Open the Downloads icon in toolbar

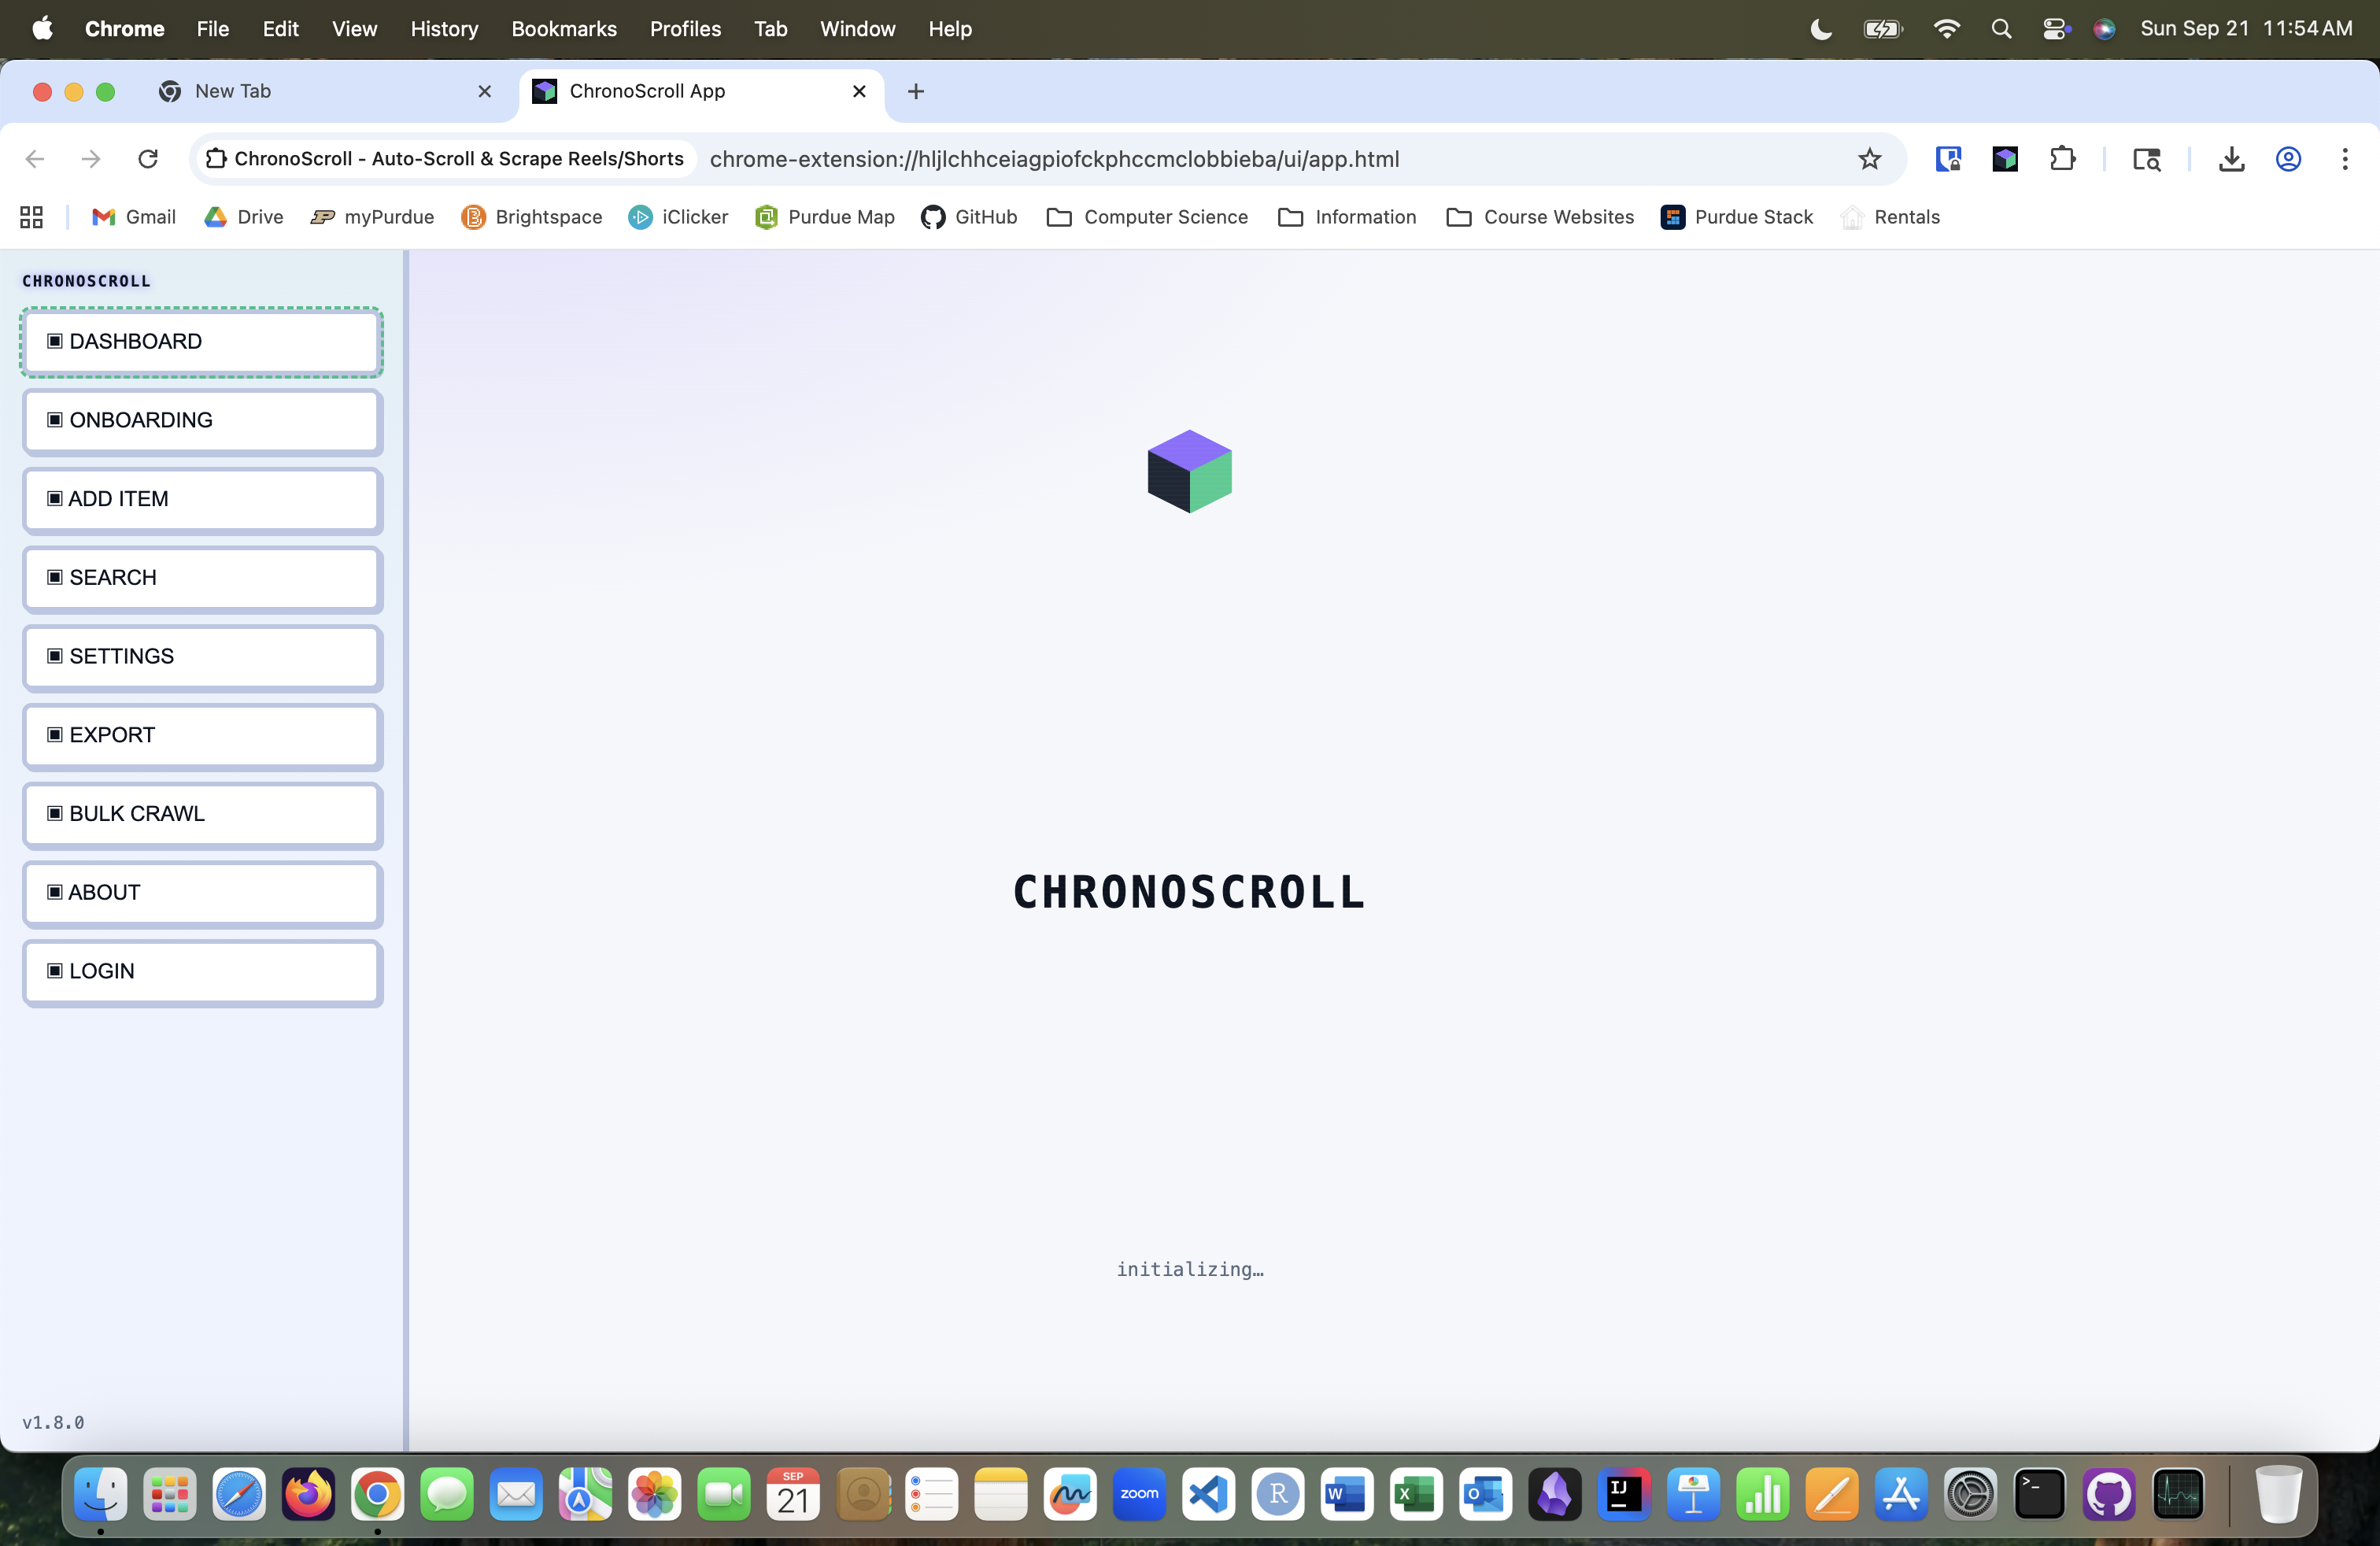[2231, 159]
